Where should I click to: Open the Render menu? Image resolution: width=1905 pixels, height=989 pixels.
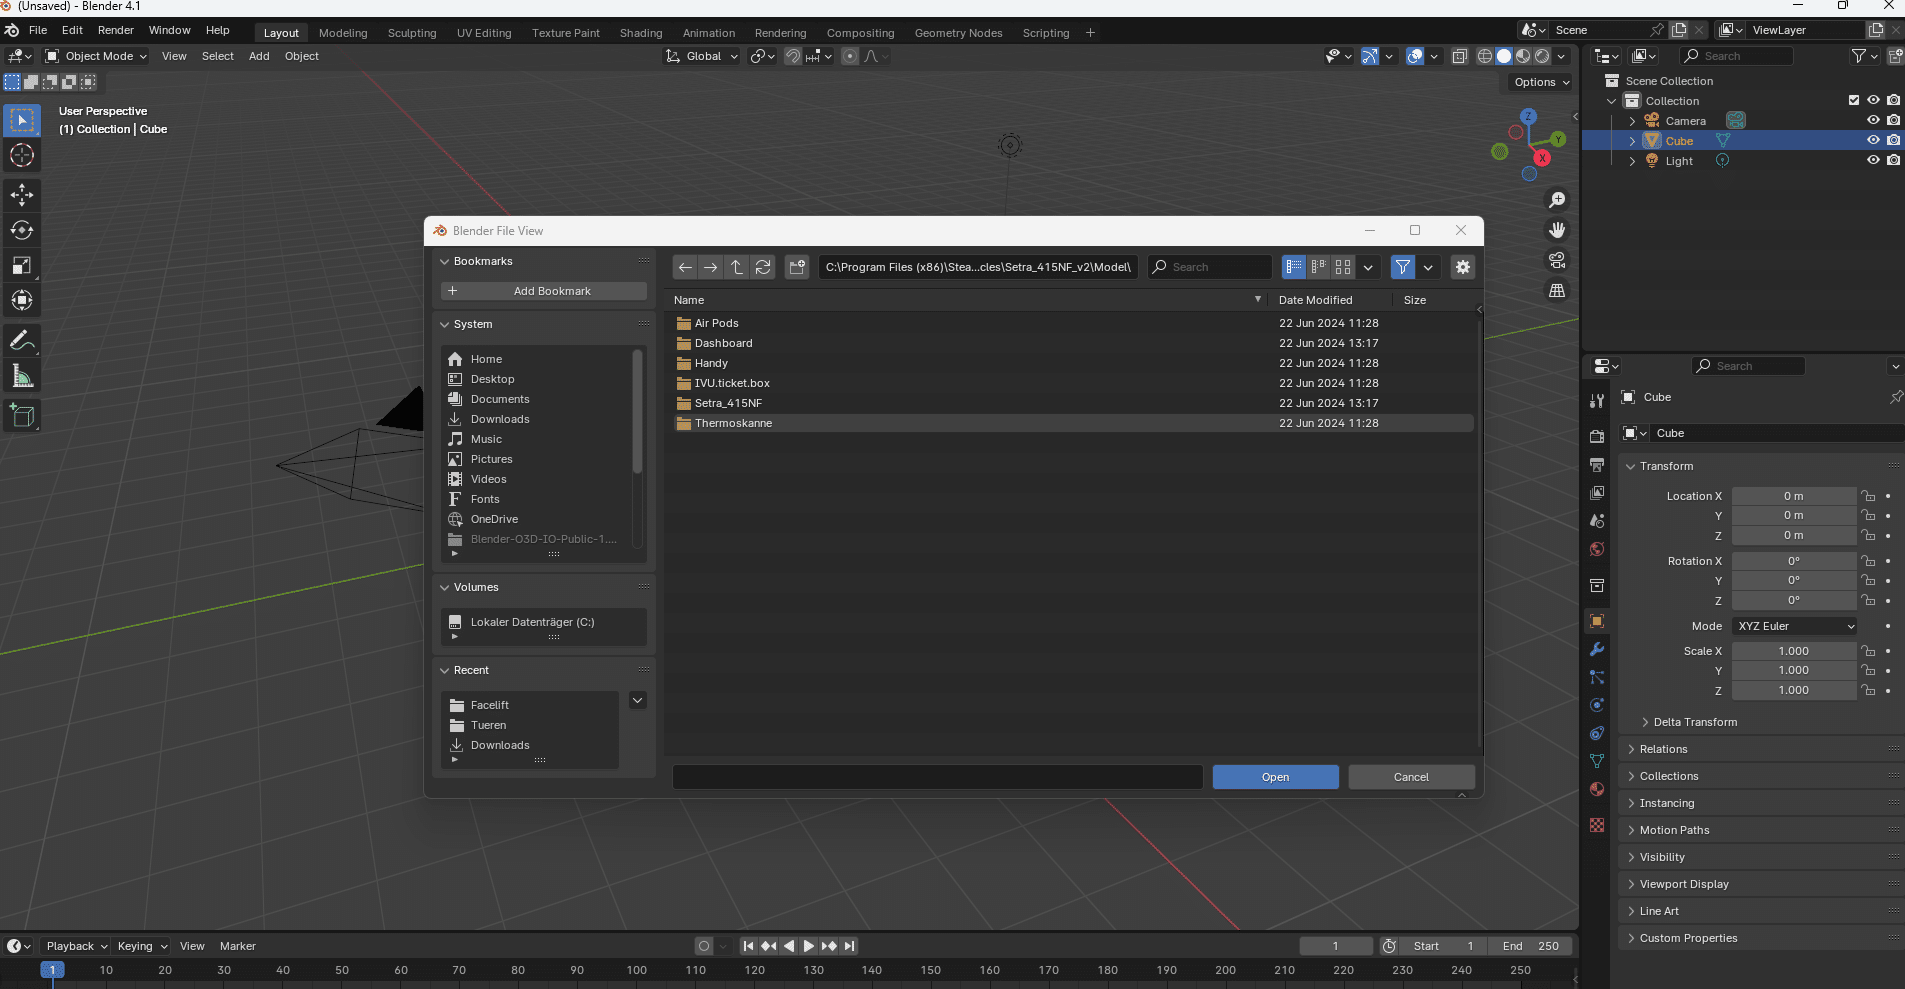(115, 30)
